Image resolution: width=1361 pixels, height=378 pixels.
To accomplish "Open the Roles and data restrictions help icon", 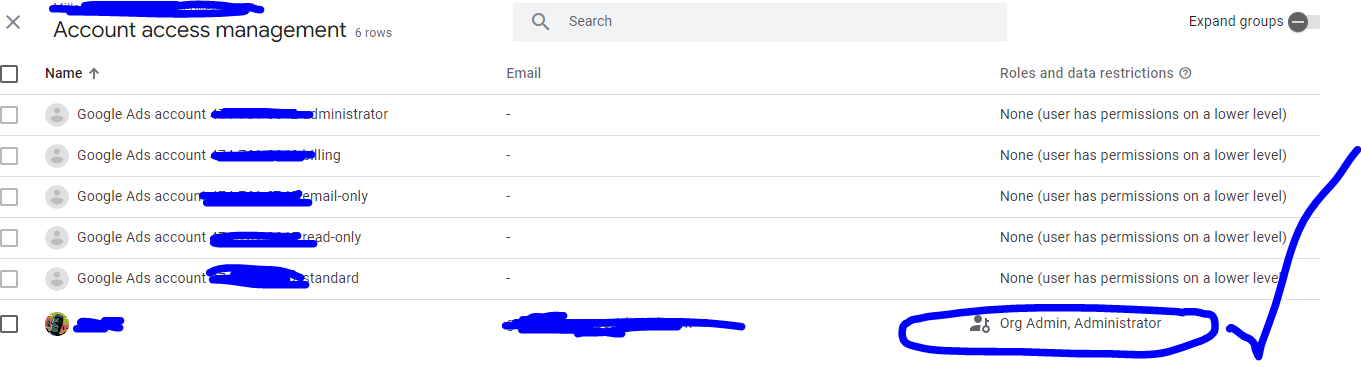I will tap(1186, 73).
